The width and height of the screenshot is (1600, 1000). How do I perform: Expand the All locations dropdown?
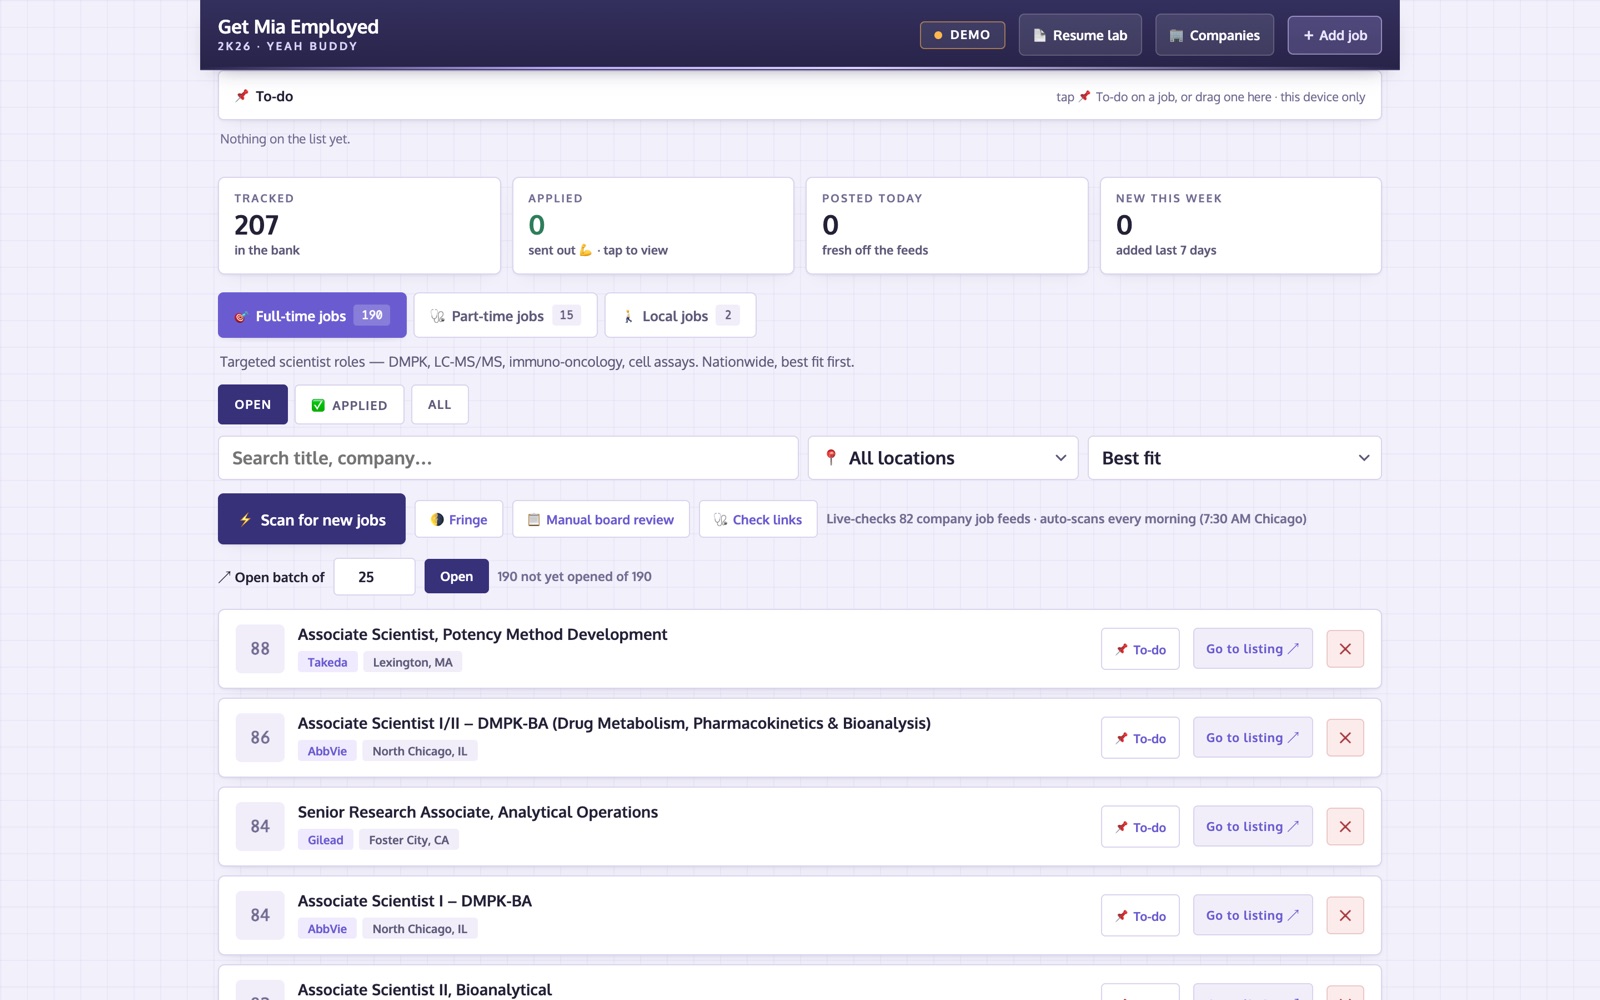[x=943, y=458]
